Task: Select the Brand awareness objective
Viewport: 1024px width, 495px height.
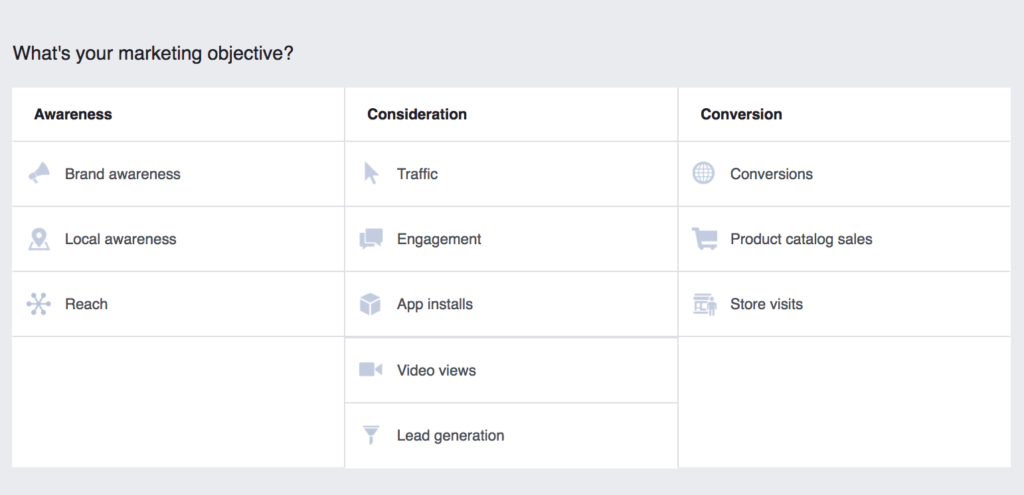Action: click(122, 174)
